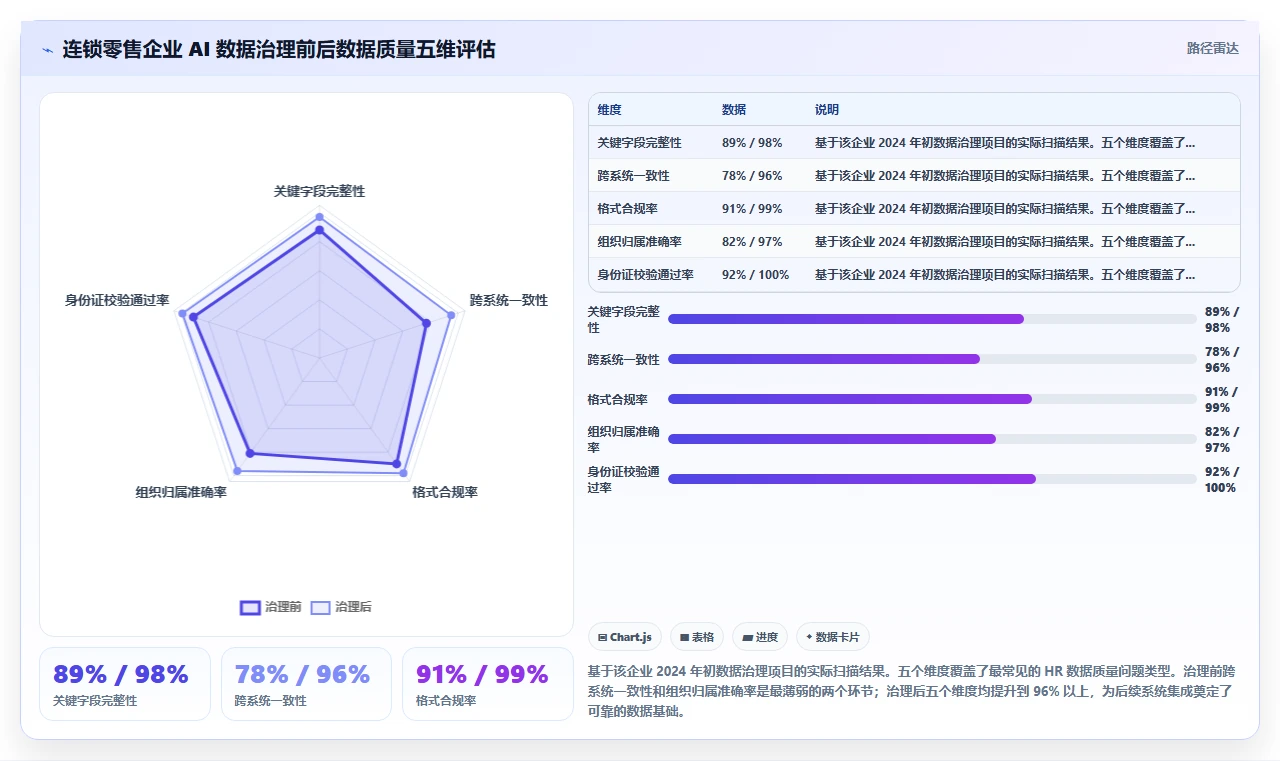Click the 数据卡片 tag chip
Viewport: 1280px width, 761px height.
(833, 637)
